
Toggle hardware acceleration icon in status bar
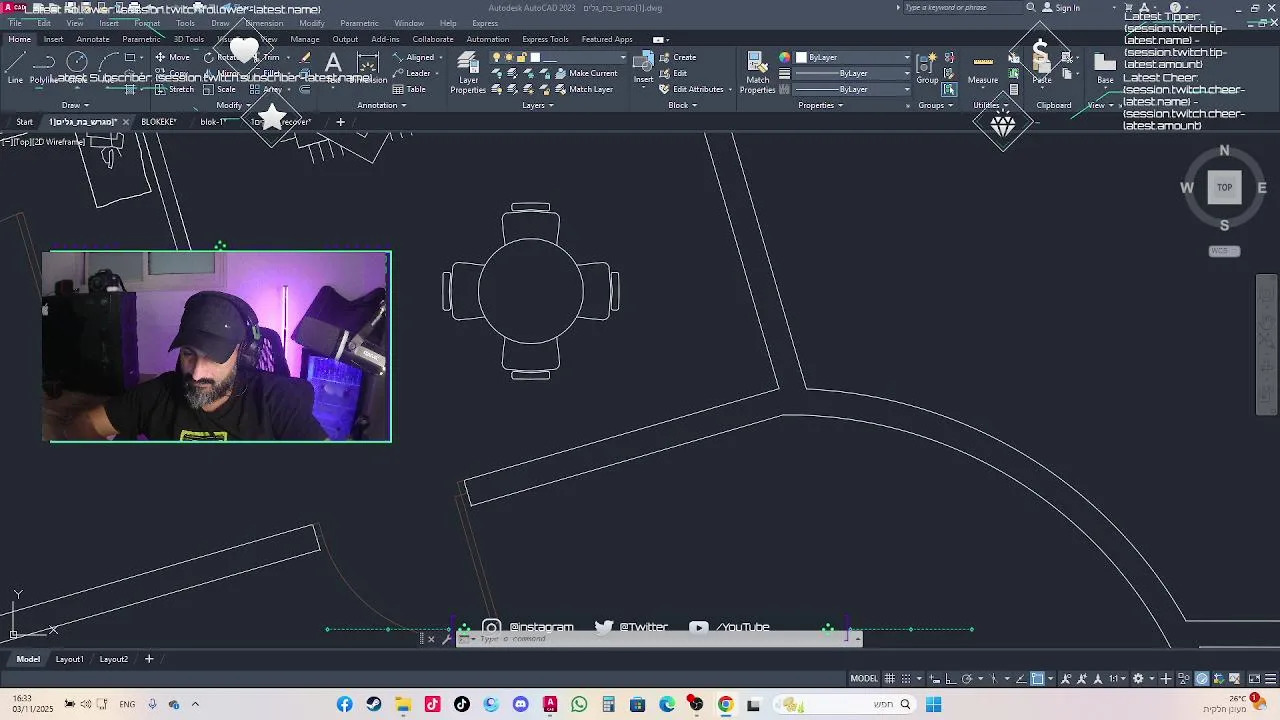tap(1202, 679)
